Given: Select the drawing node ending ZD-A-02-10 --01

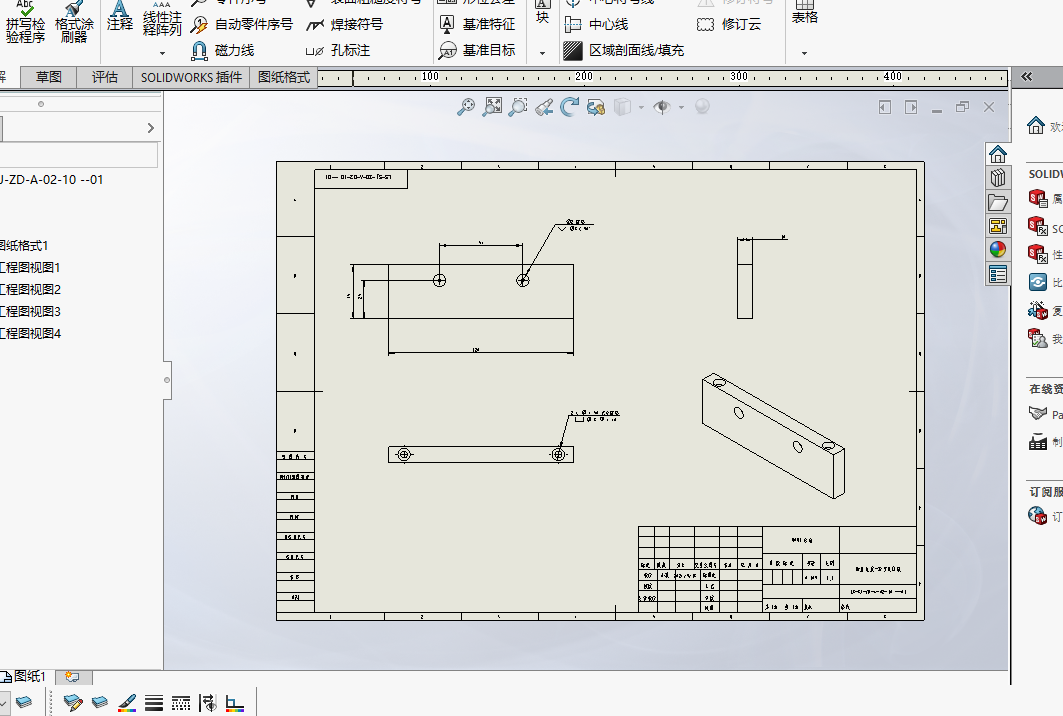Looking at the screenshot, I should pyautogui.click(x=52, y=180).
